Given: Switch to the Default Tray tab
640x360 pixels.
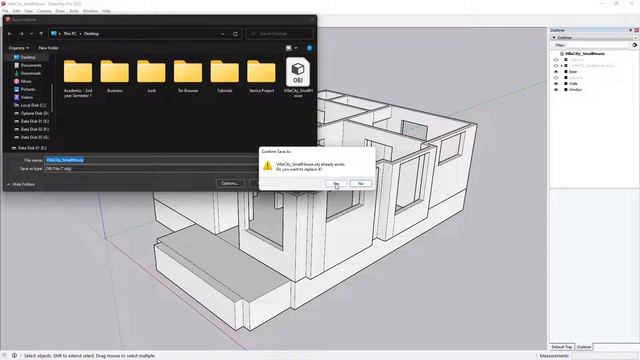Looking at the screenshot, I should 562,347.
